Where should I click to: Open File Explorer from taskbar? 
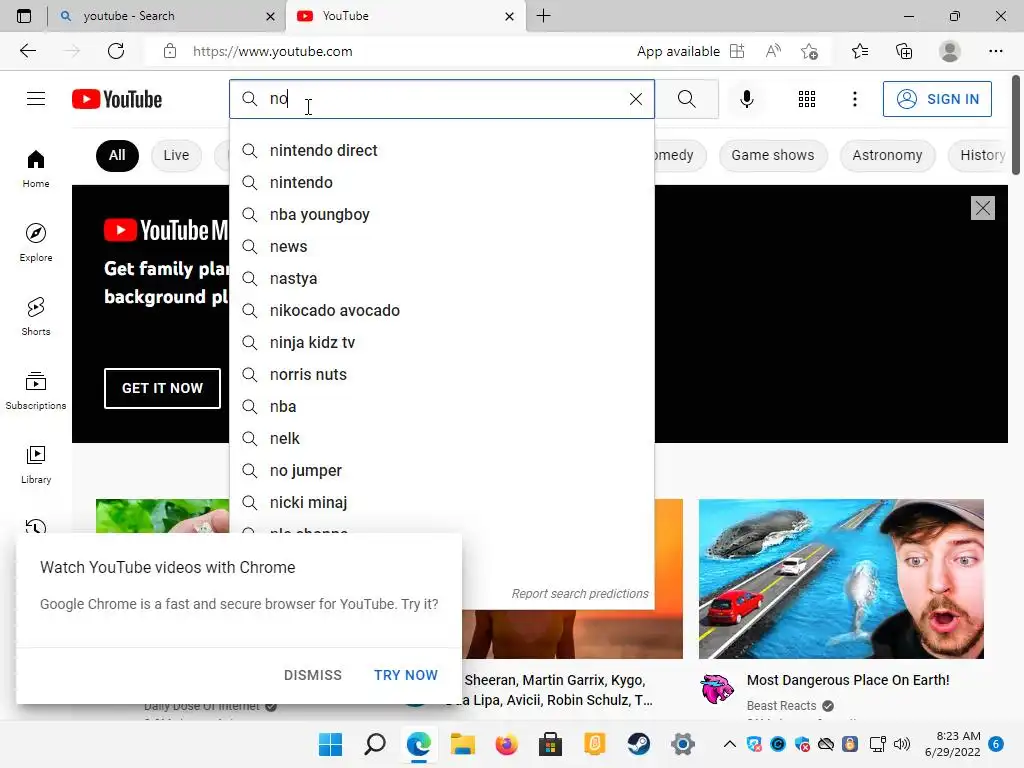[462, 744]
